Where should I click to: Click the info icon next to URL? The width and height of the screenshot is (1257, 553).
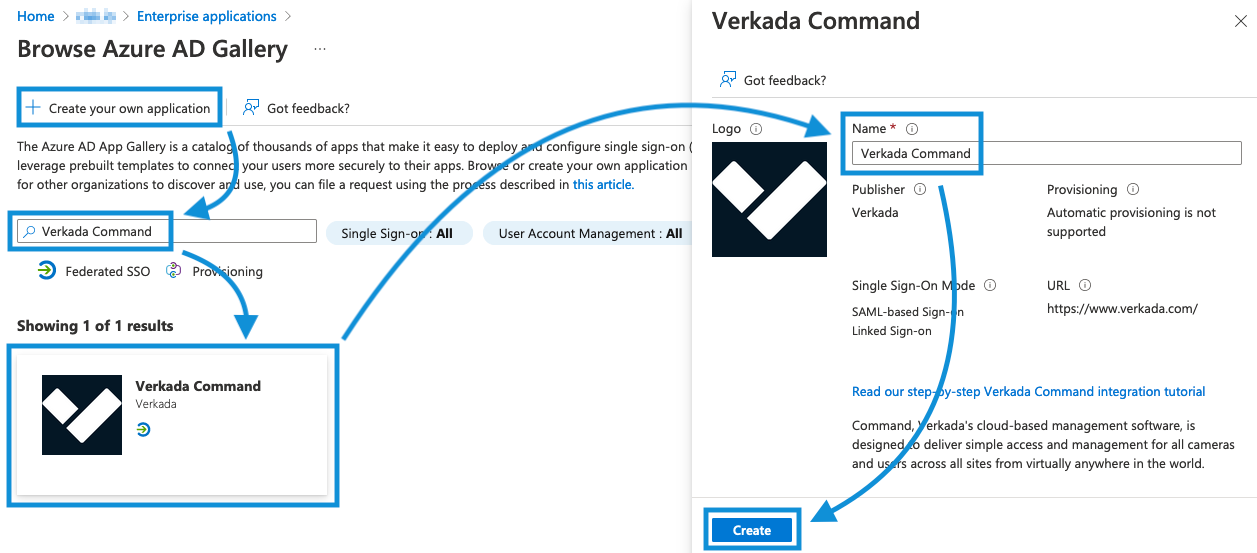pos(1085,285)
